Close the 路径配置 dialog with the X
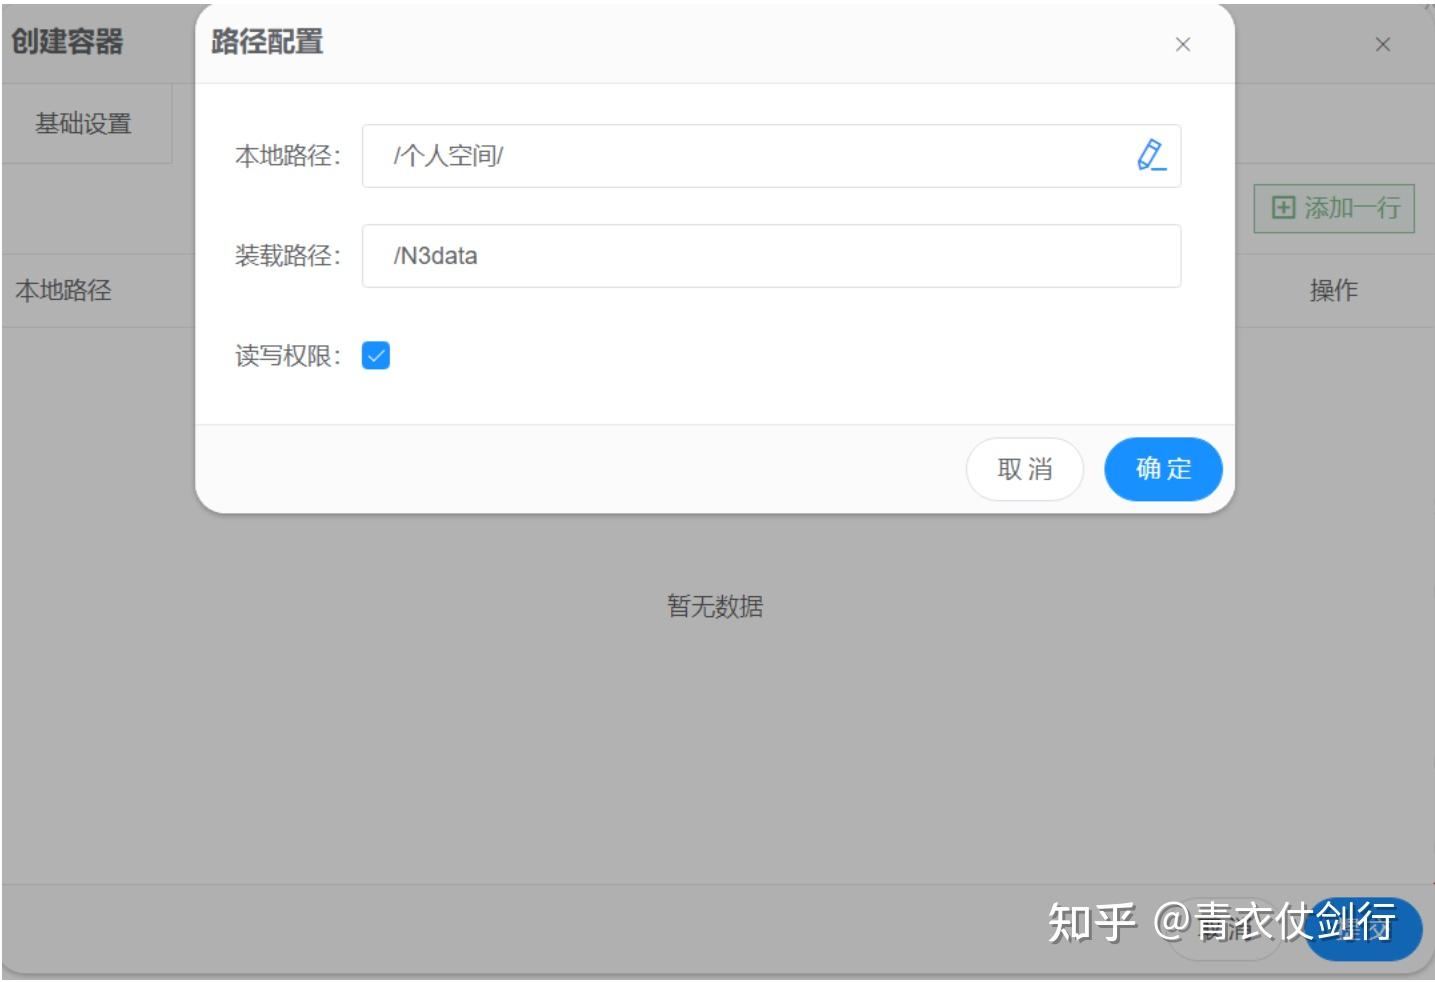This screenshot has height=982, width=1435. coord(1182,44)
